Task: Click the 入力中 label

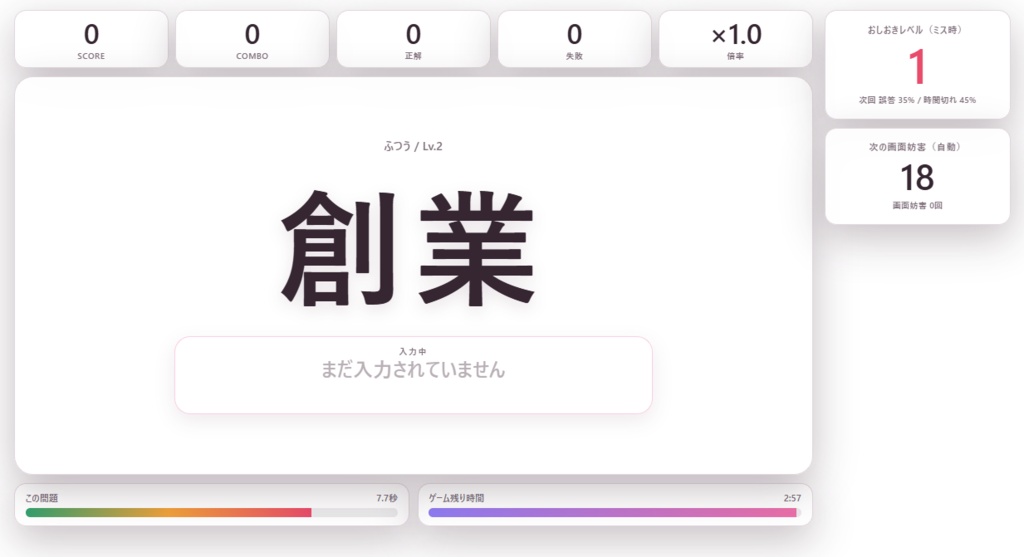Action: point(413,351)
